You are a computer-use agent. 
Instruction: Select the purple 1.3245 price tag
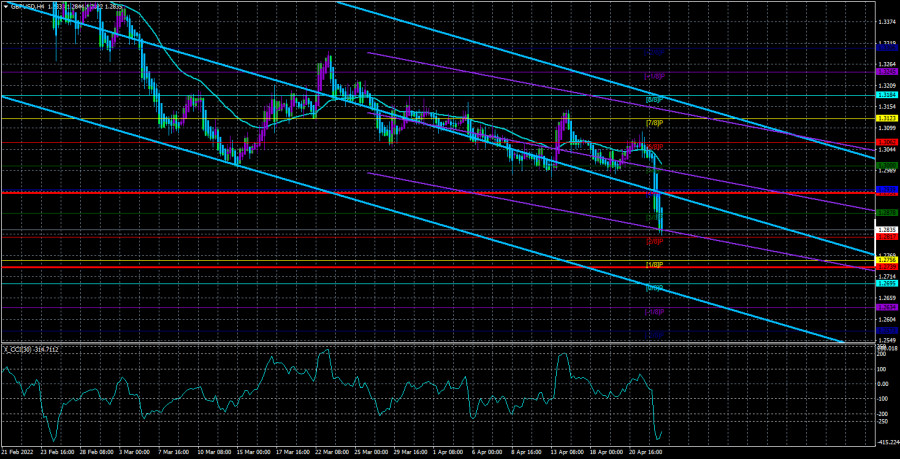pos(887,71)
